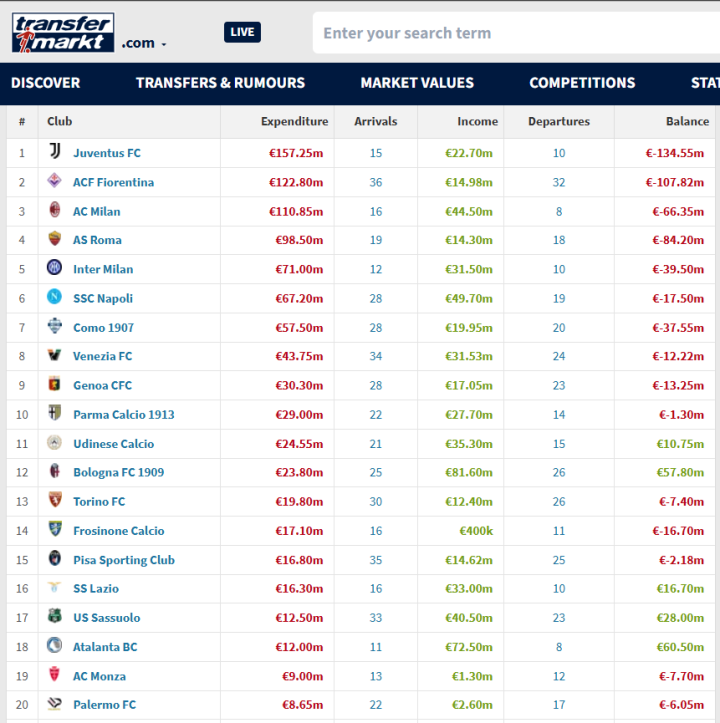The width and height of the screenshot is (720, 723).
Task: Click the Genoa CFC crest icon
Action: coord(54,384)
